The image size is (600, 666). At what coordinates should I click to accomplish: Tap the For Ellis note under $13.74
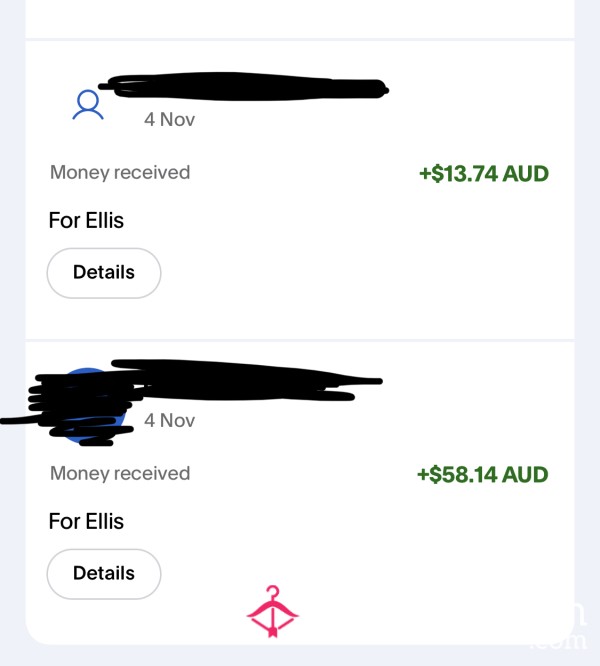[x=86, y=220]
